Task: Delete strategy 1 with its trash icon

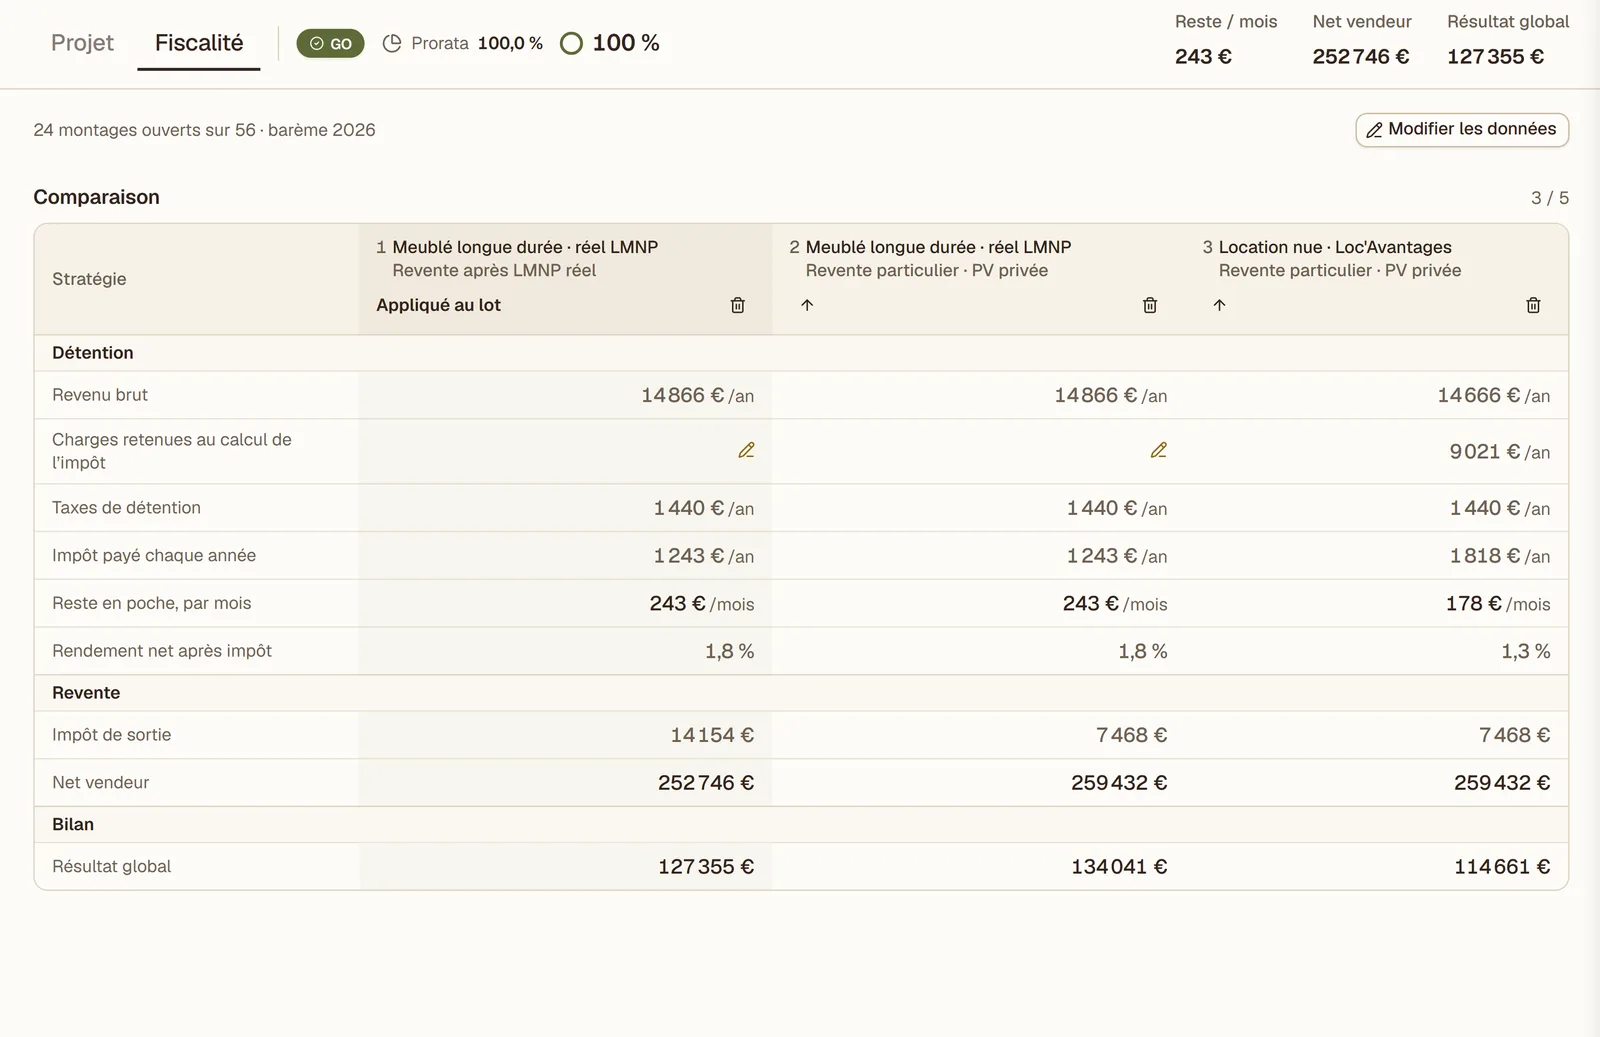Action: (738, 305)
